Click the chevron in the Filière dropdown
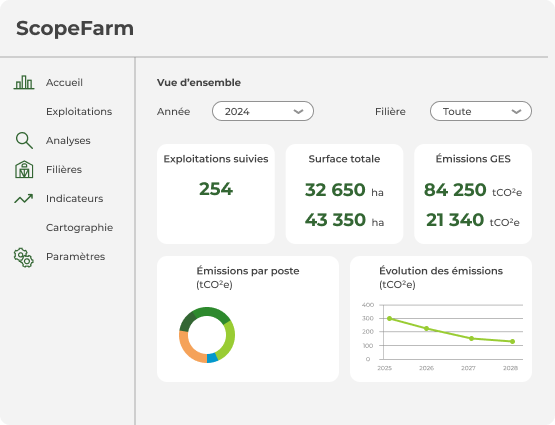Screen dimensions: 555x425 (x=516, y=111)
